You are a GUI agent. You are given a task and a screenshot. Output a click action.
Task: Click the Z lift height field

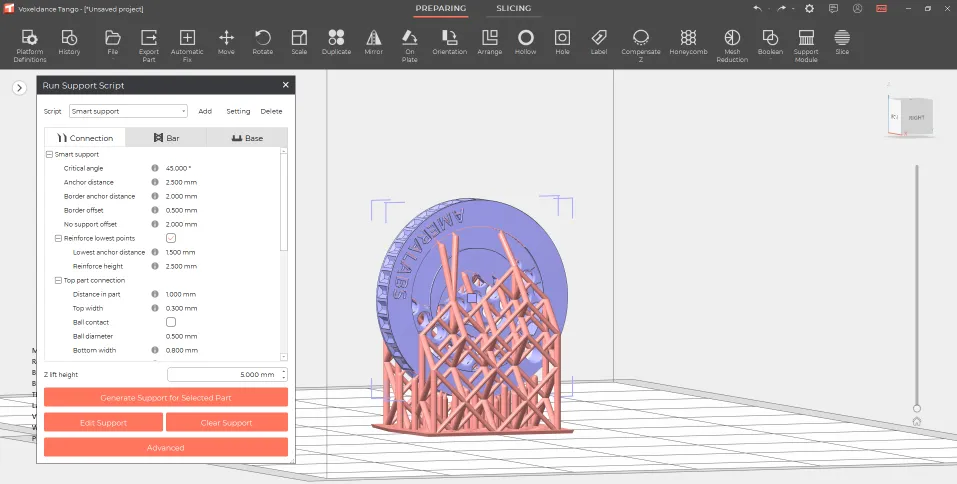[x=227, y=374]
